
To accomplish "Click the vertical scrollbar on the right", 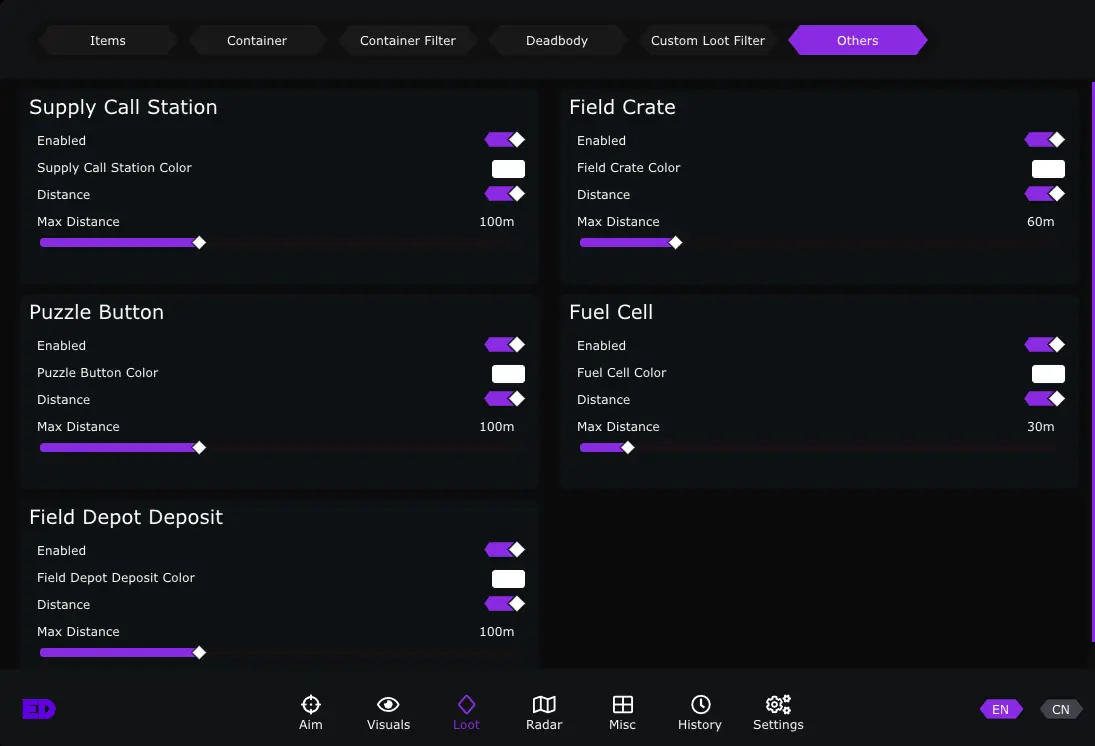I will point(1092,360).
